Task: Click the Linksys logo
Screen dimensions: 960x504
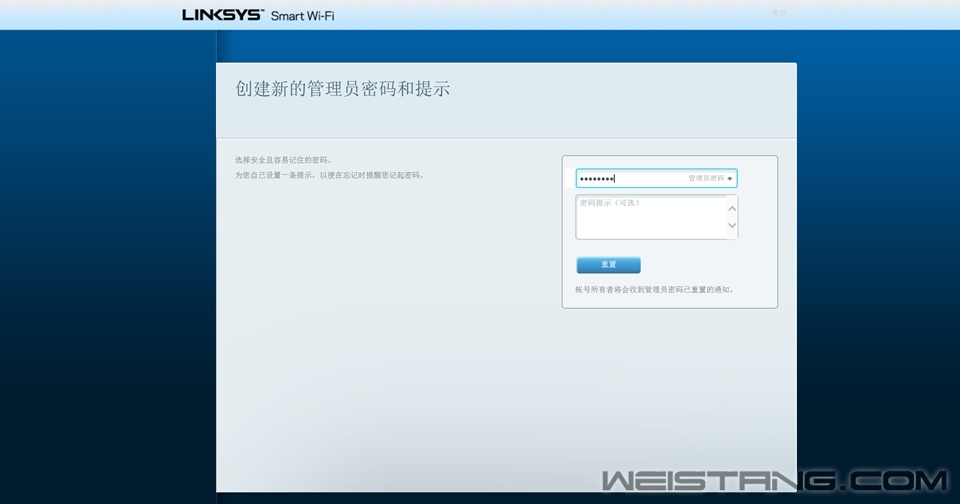Action: coord(222,15)
